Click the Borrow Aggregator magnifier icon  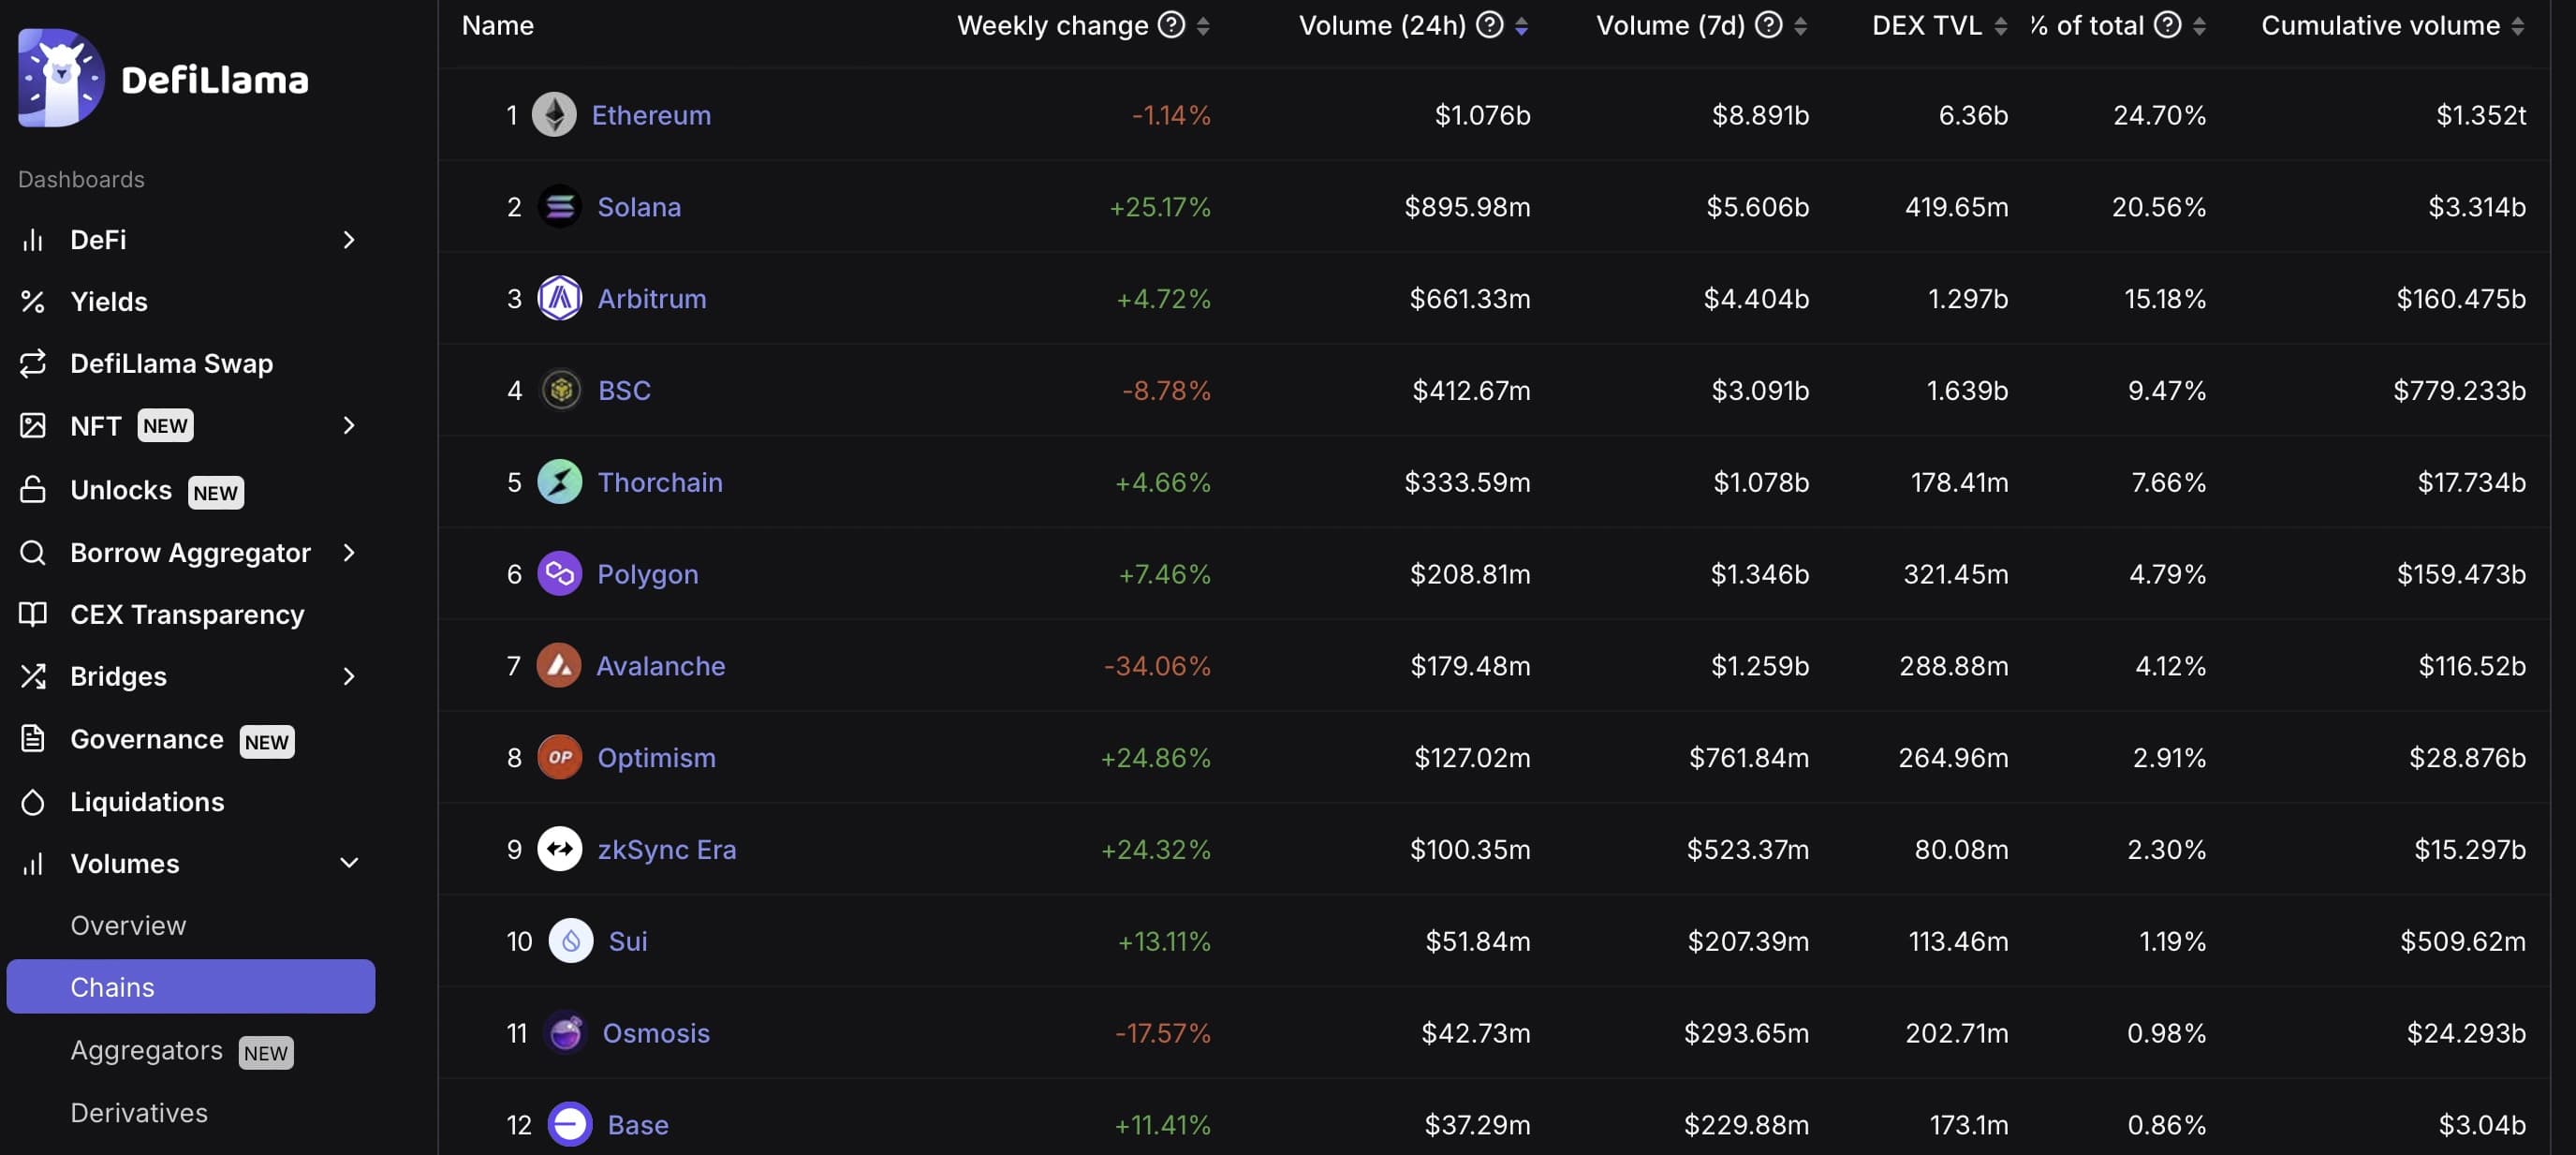33,553
